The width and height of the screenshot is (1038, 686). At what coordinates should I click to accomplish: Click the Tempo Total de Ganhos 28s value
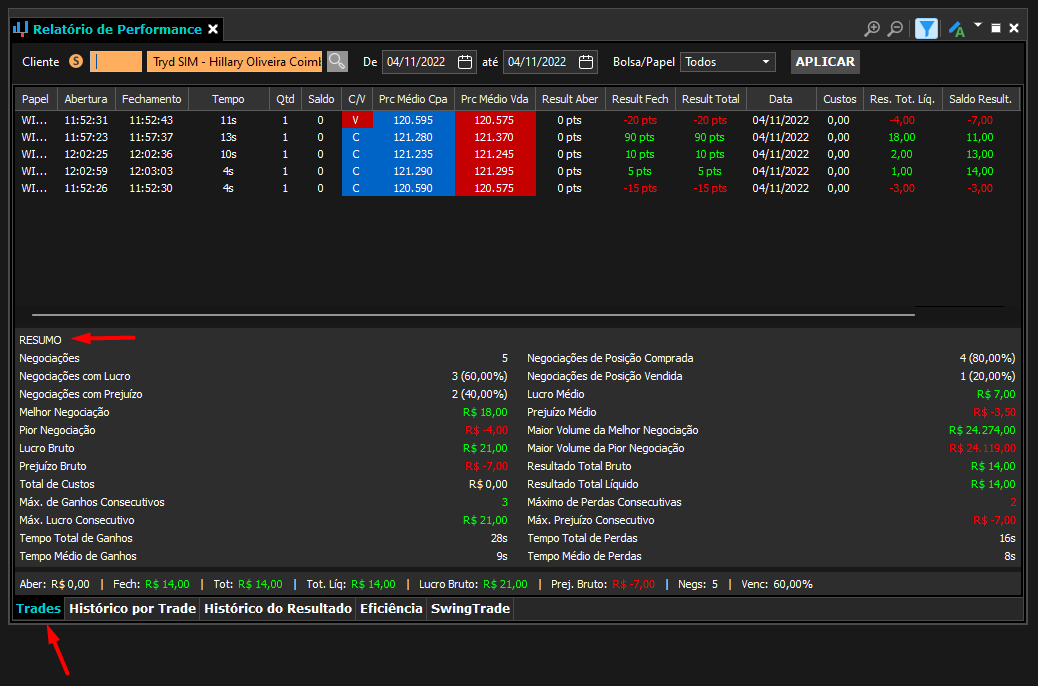[x=499, y=538]
